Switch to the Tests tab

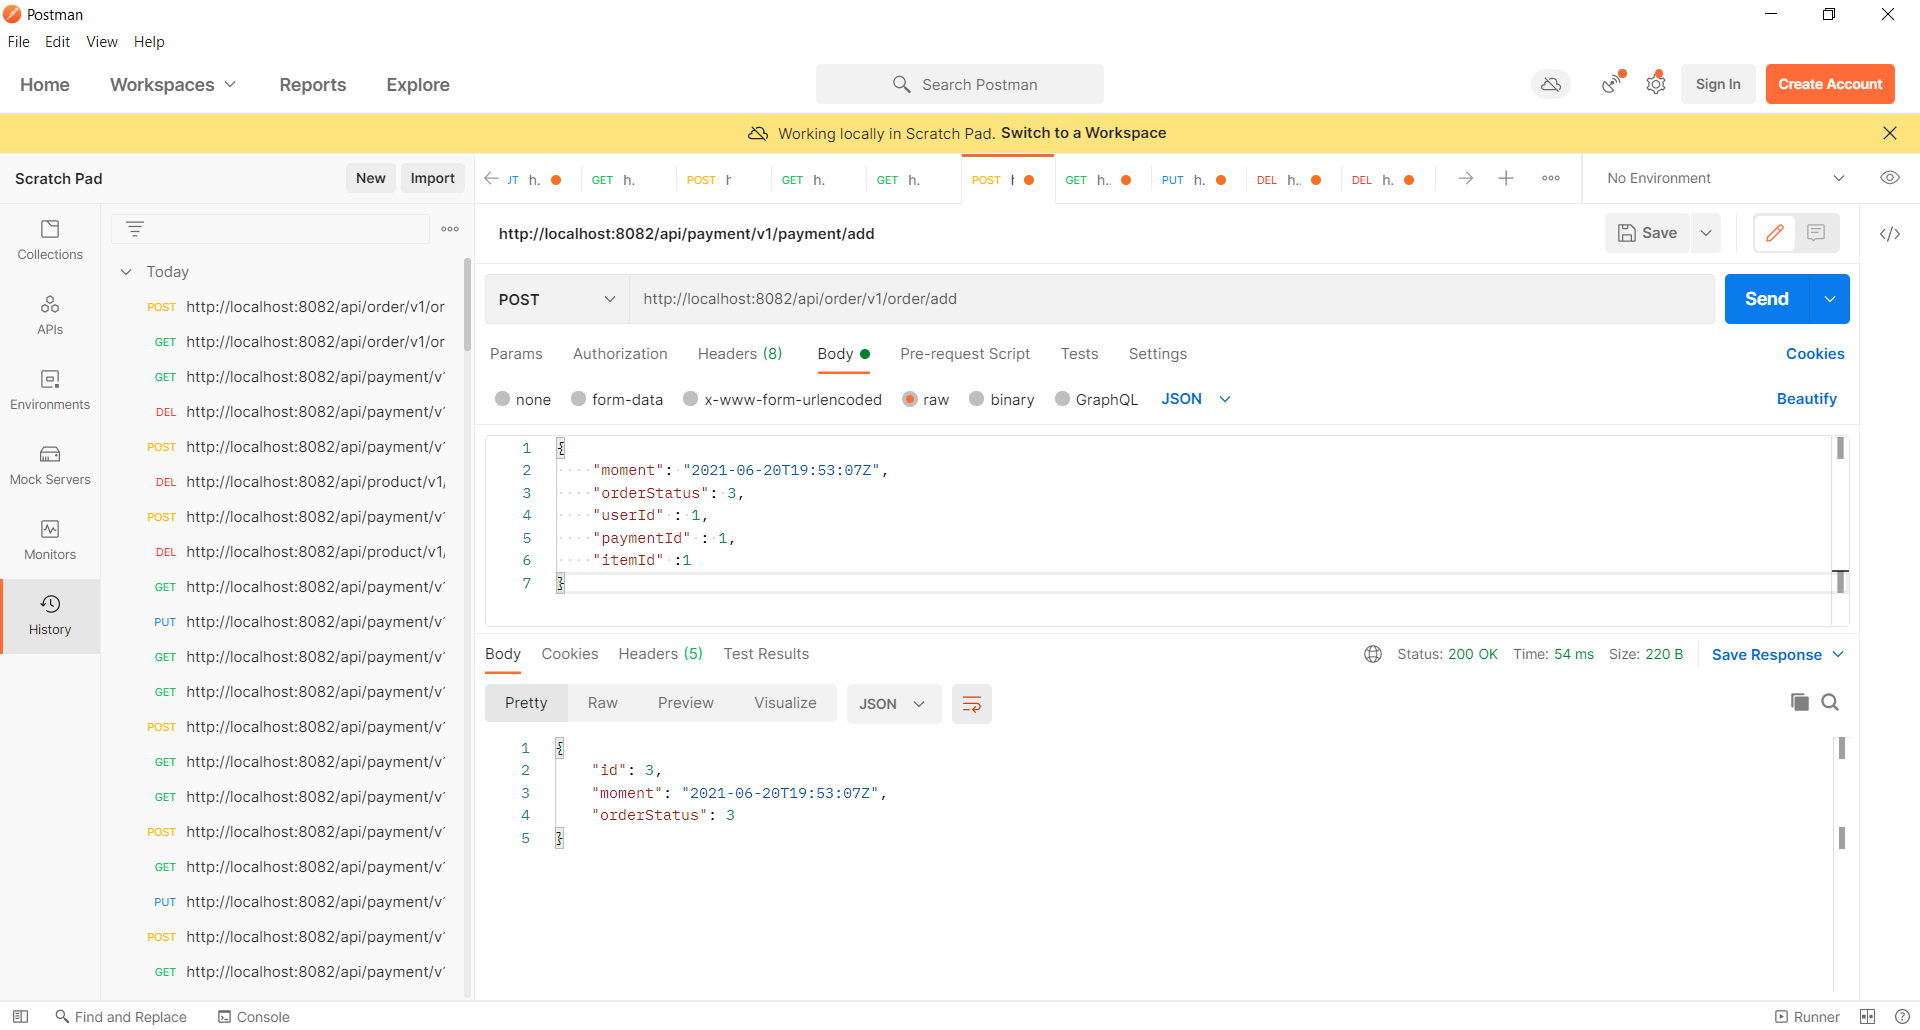(x=1079, y=354)
